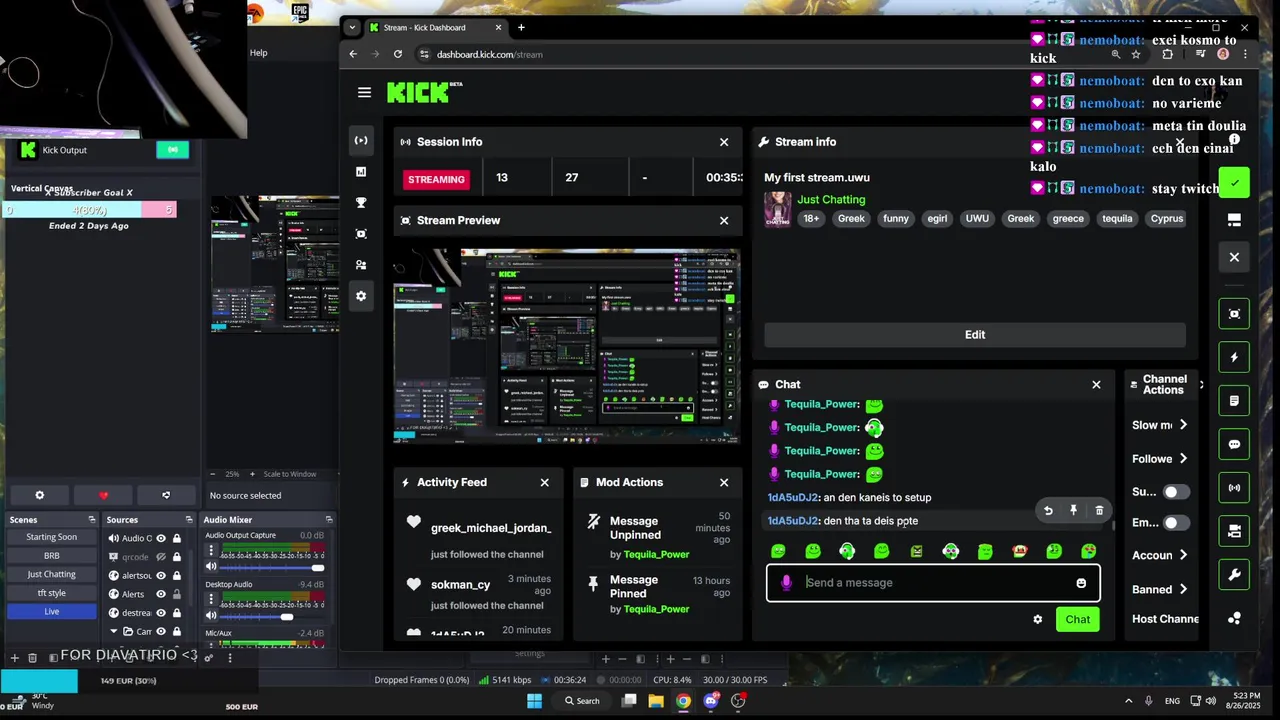The width and height of the screenshot is (1280, 720).
Task: Hide the Audio Output Capture source
Action: [161, 538]
